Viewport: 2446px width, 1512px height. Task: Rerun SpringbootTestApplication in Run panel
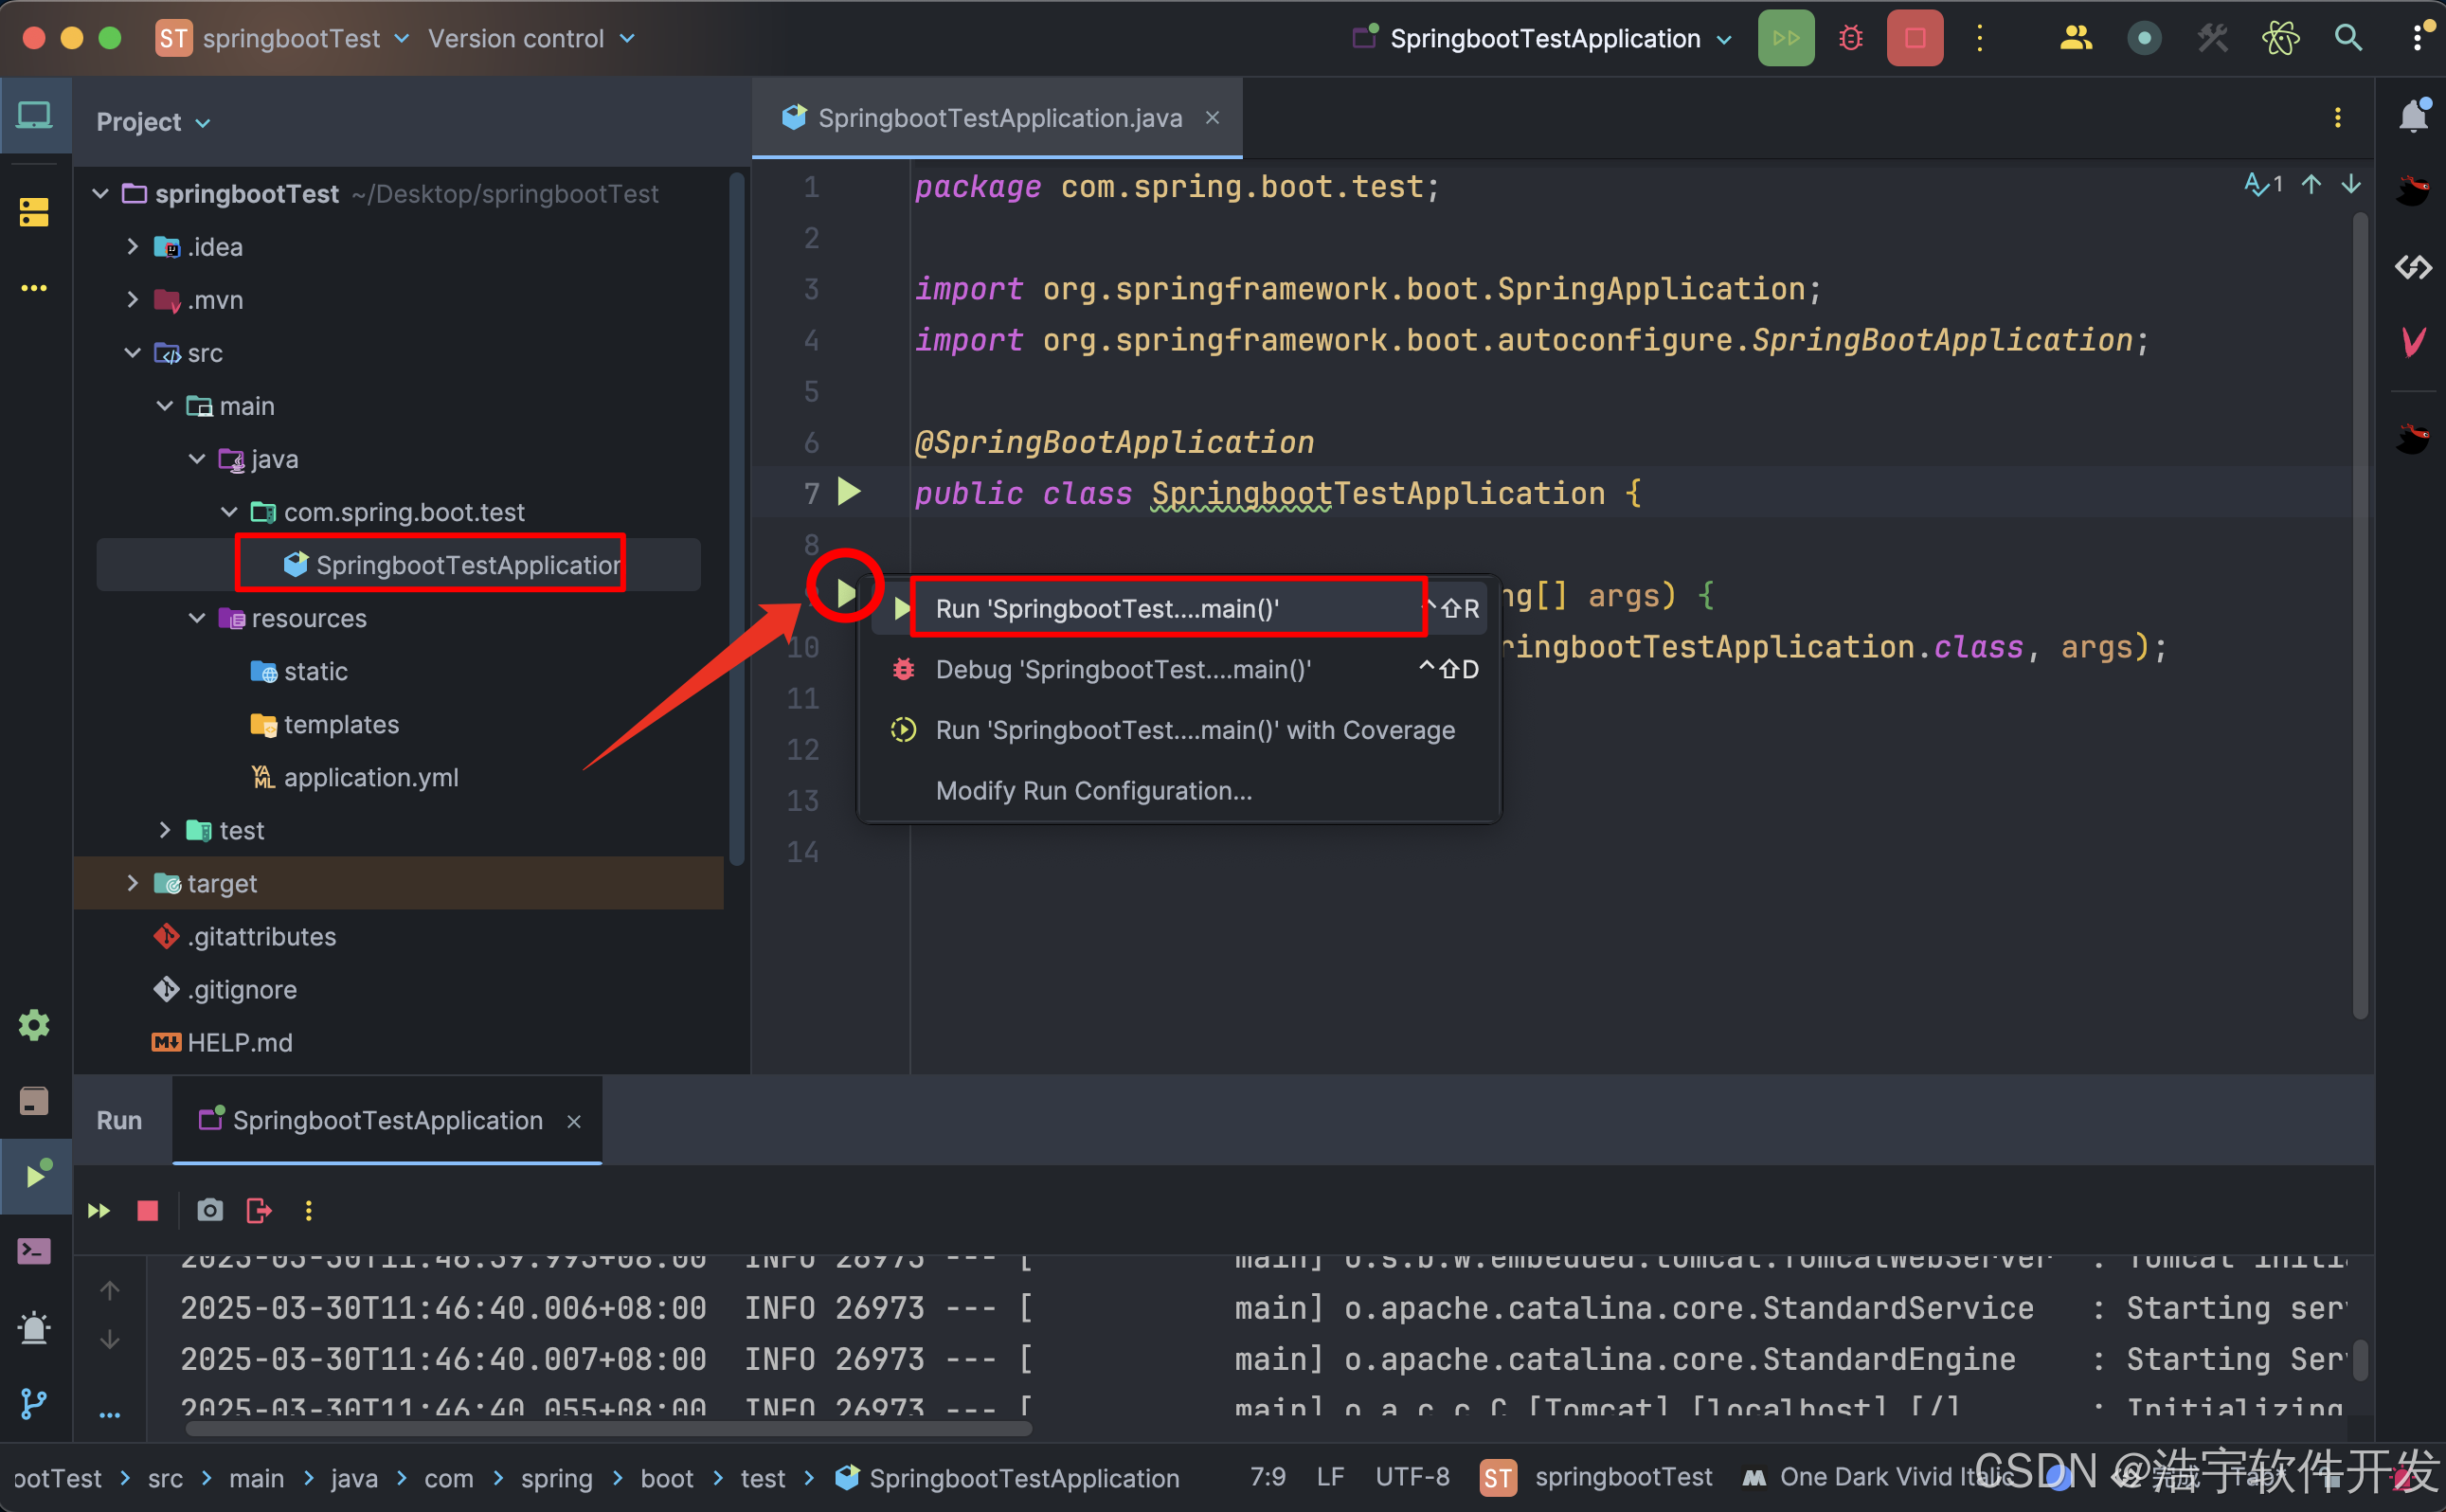[x=99, y=1210]
